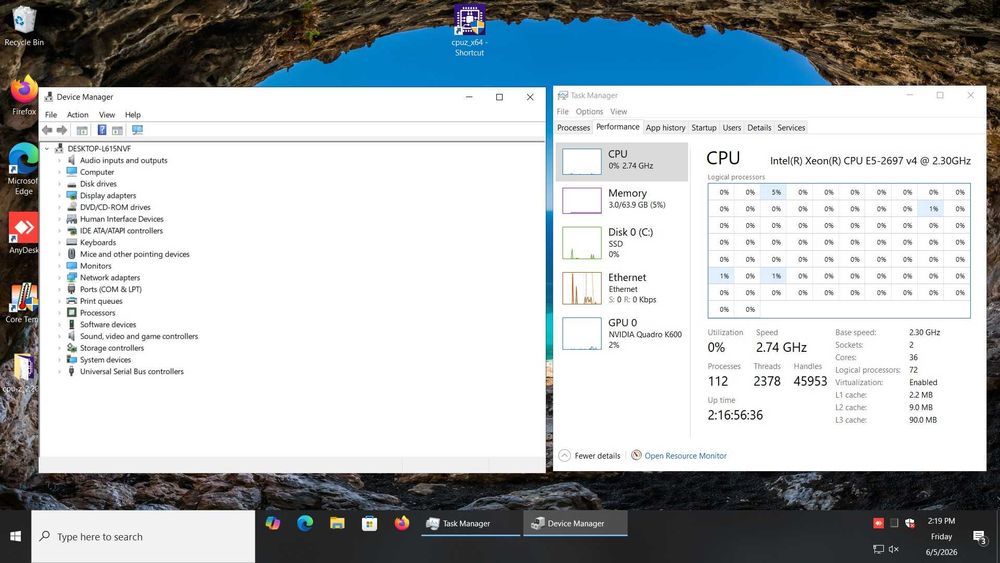Image resolution: width=1000 pixels, height=563 pixels.
Task: Select the GPU 0 NVIDIA Quadro K600 entry
Action: coord(622,333)
